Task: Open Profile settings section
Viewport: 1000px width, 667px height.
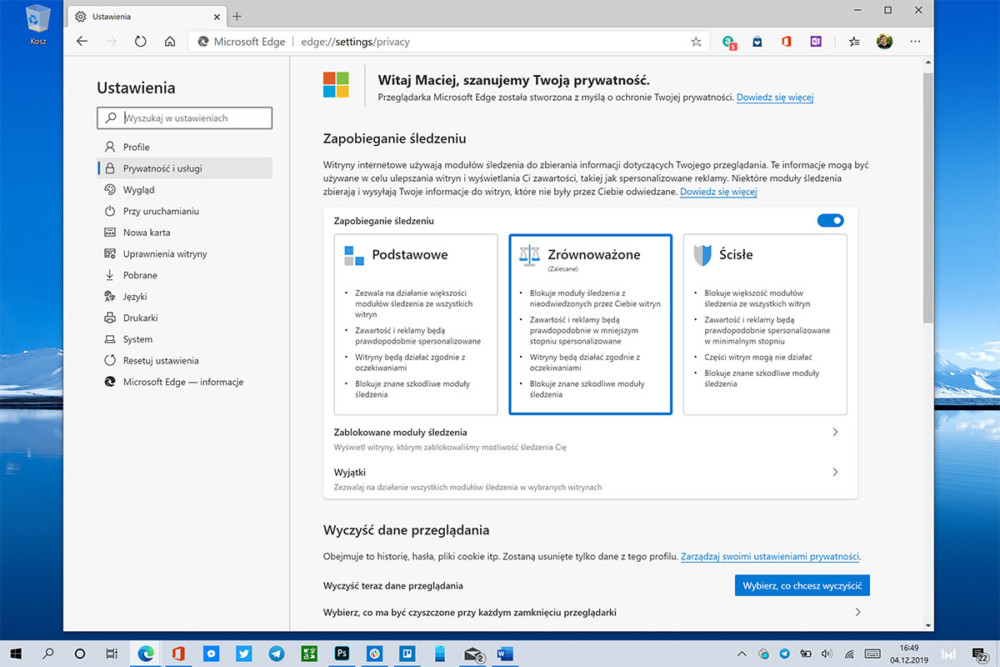Action: [185, 147]
